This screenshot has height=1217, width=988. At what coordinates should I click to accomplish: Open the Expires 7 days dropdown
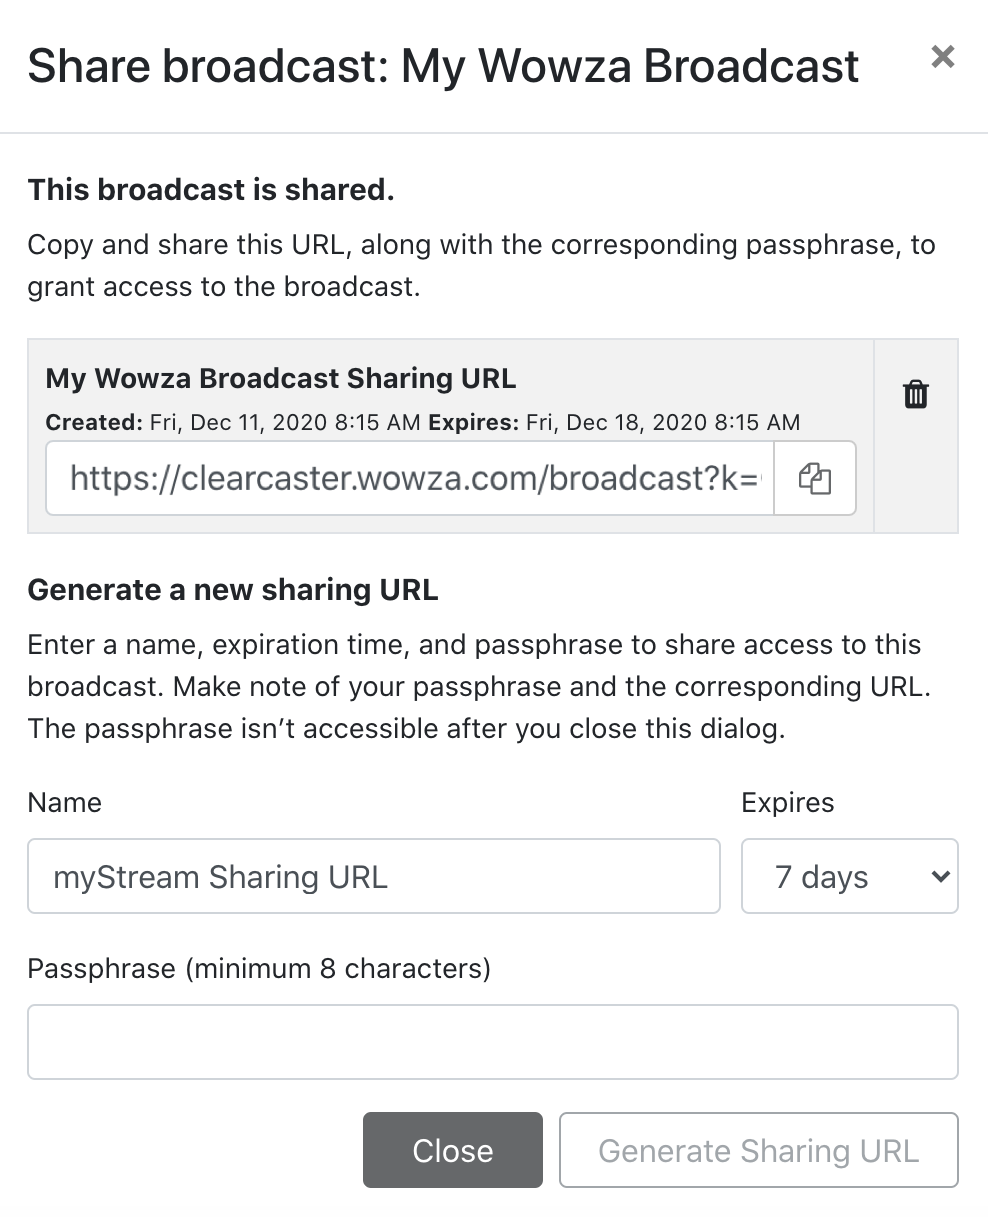click(x=849, y=876)
